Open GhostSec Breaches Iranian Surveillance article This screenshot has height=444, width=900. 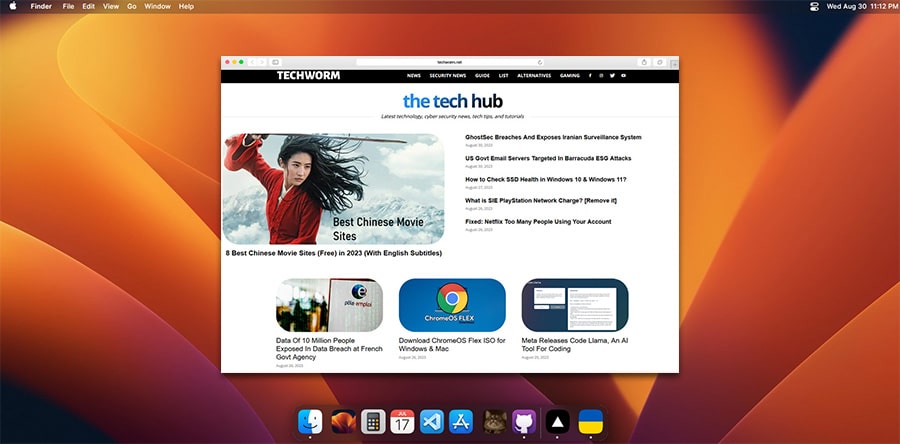[x=553, y=138]
